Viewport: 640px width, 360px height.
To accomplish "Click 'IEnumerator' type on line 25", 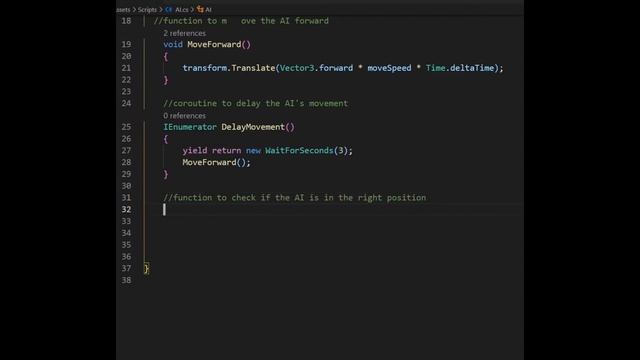I will (x=190, y=127).
